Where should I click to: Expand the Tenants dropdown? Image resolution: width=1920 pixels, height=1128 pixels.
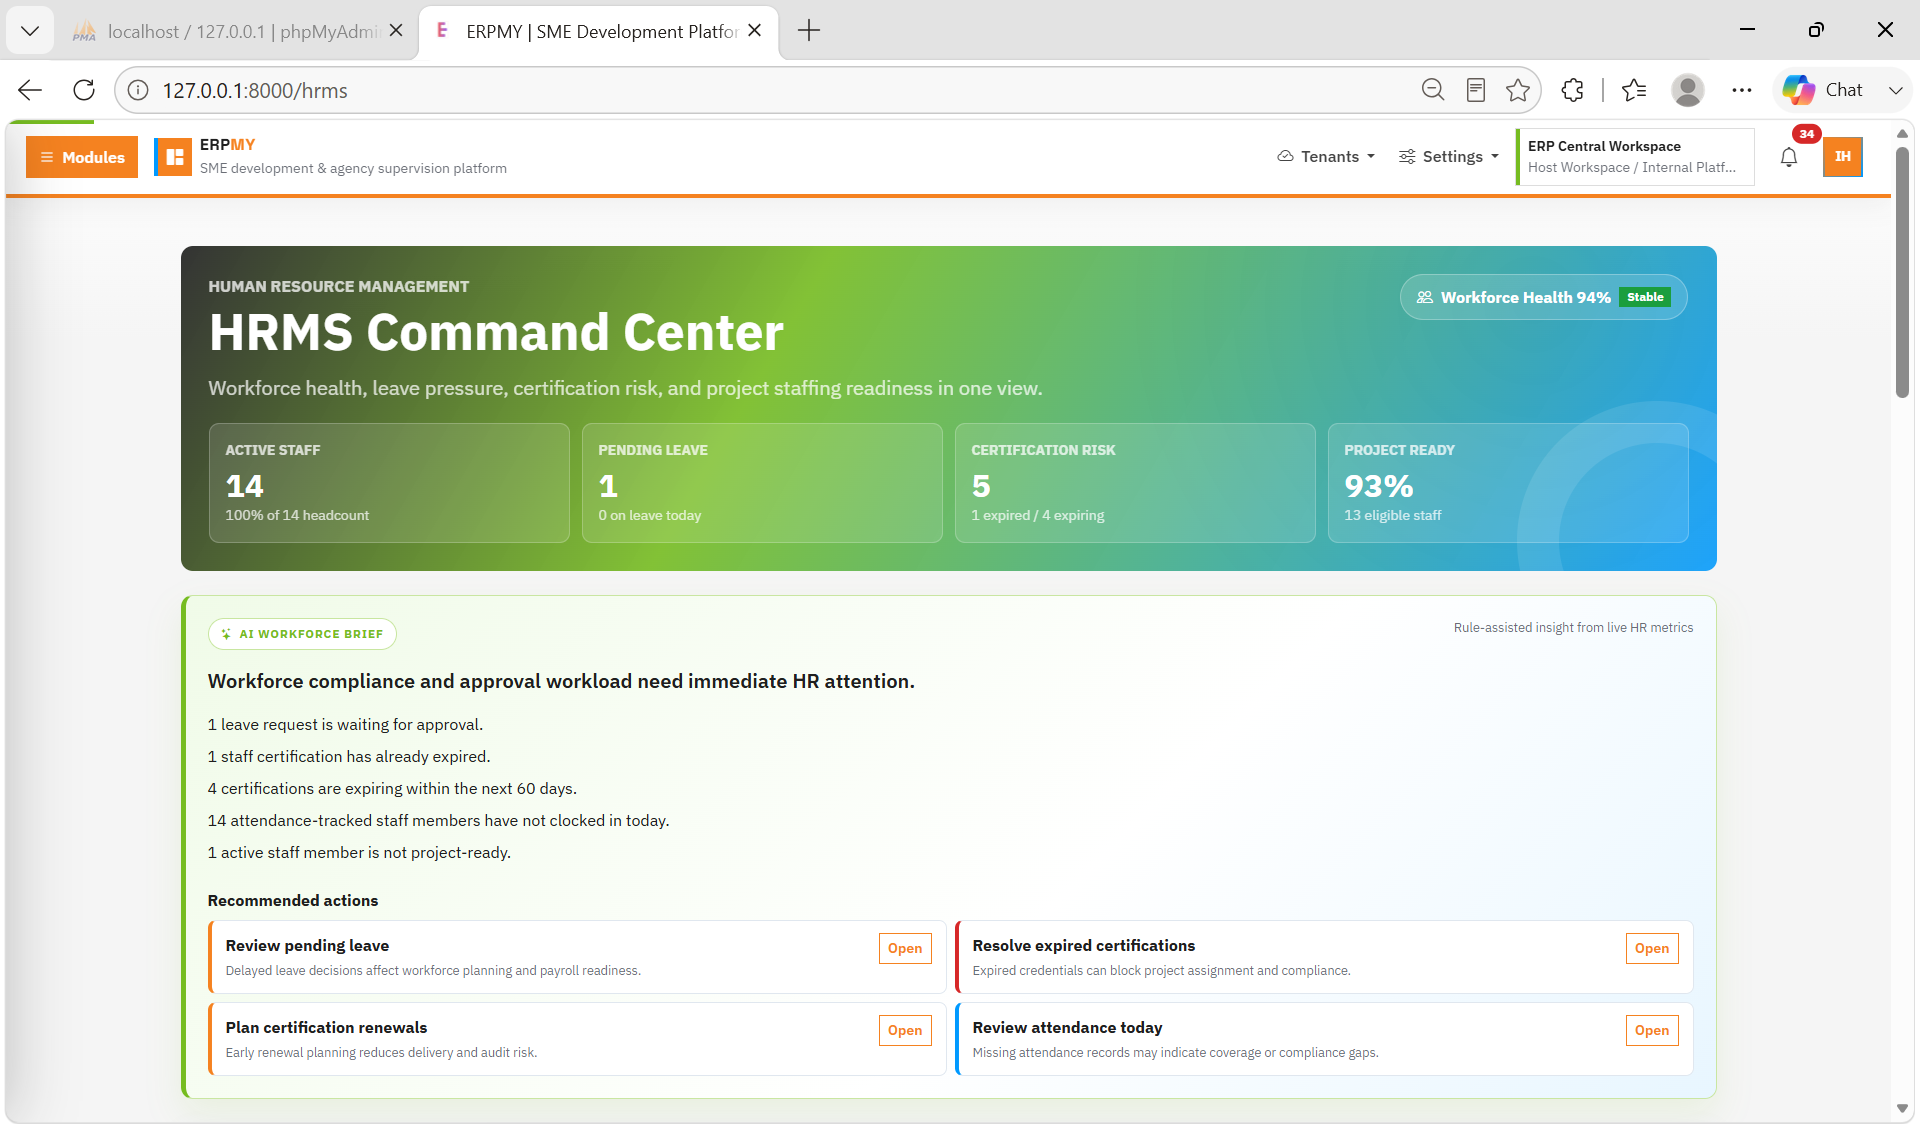pyautogui.click(x=1327, y=157)
